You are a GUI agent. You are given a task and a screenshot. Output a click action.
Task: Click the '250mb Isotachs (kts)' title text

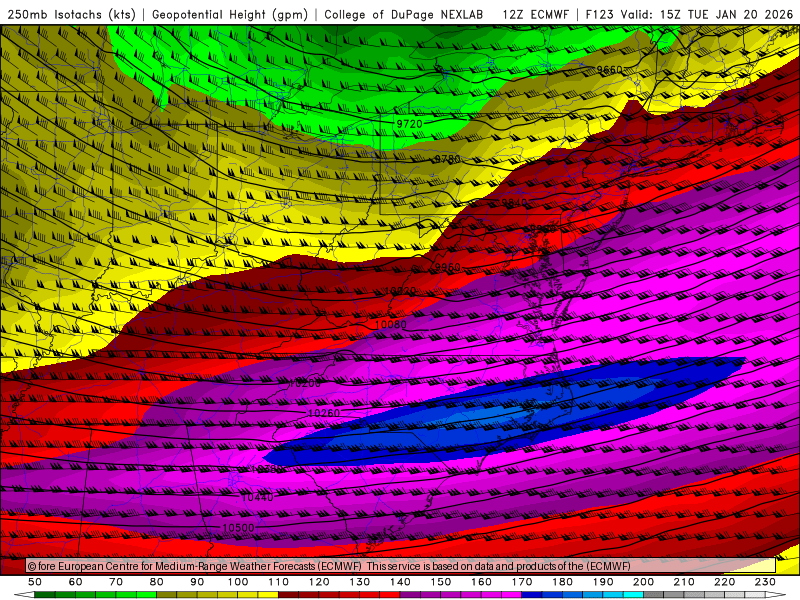click(x=72, y=15)
